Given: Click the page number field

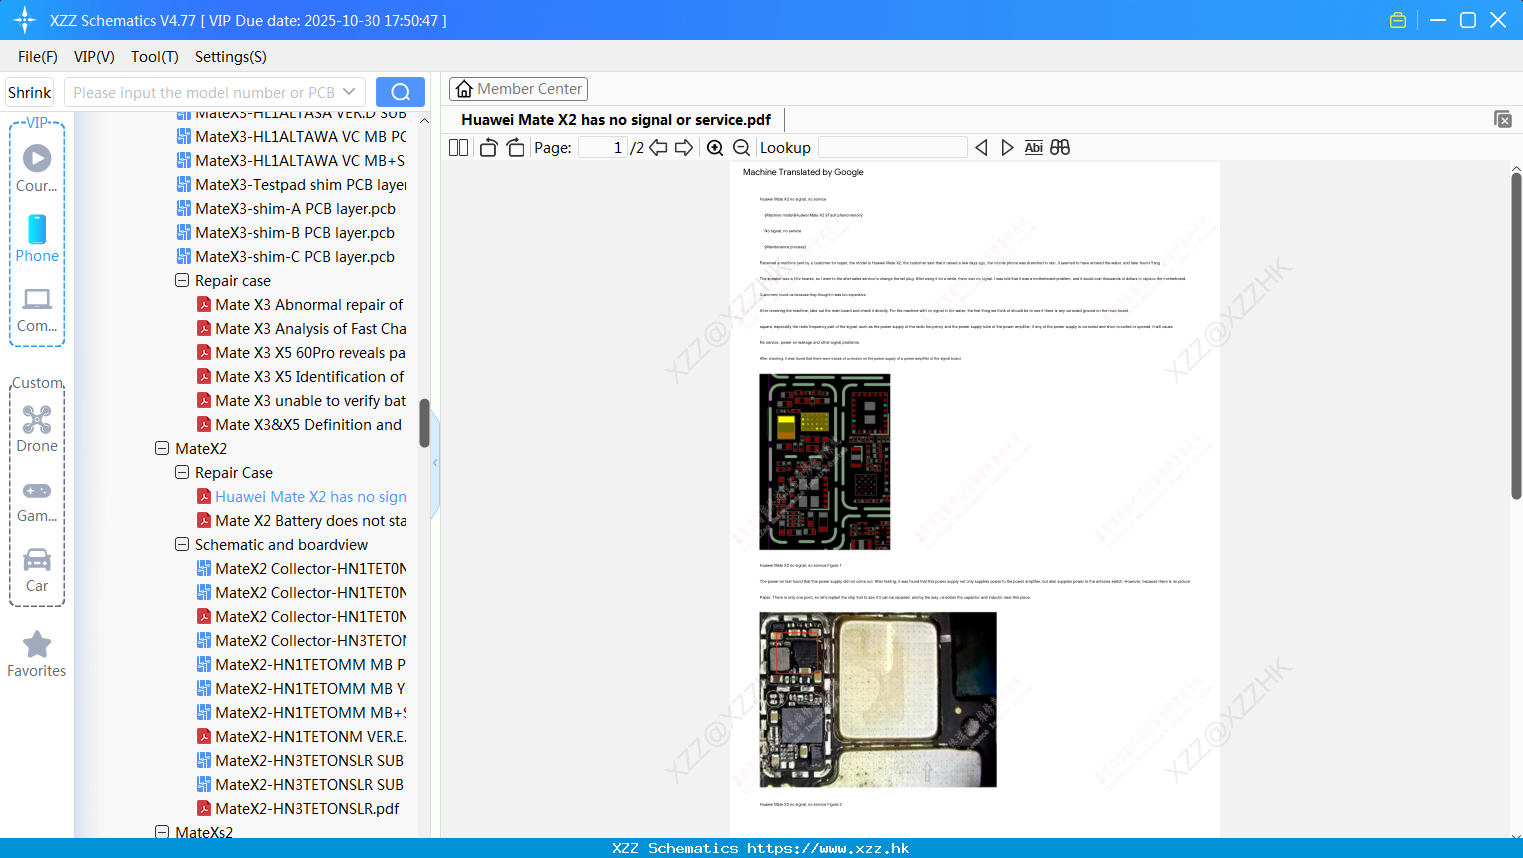Looking at the screenshot, I should point(603,148).
